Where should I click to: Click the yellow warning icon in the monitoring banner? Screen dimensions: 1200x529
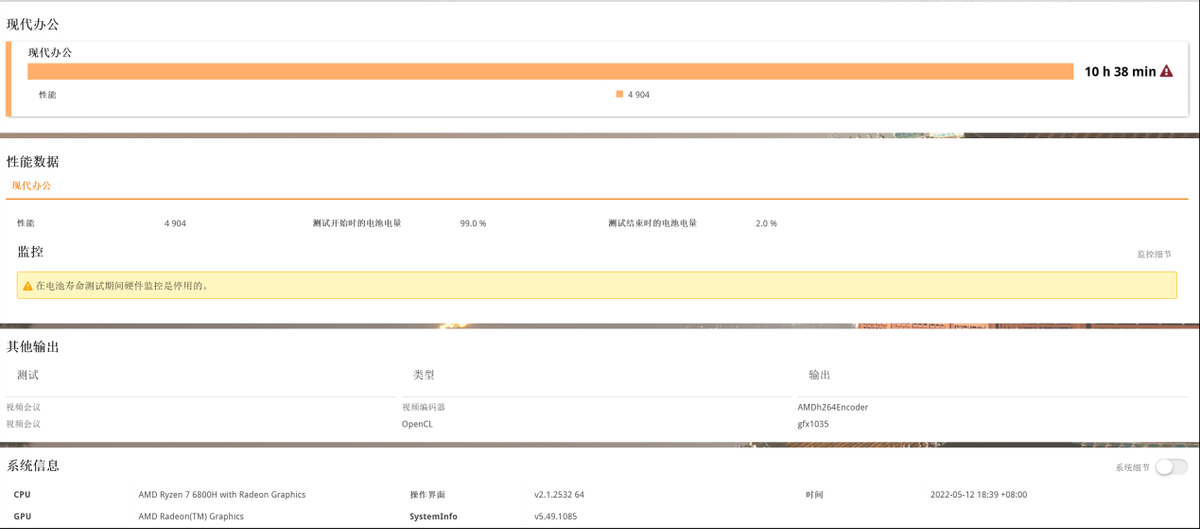coord(28,286)
